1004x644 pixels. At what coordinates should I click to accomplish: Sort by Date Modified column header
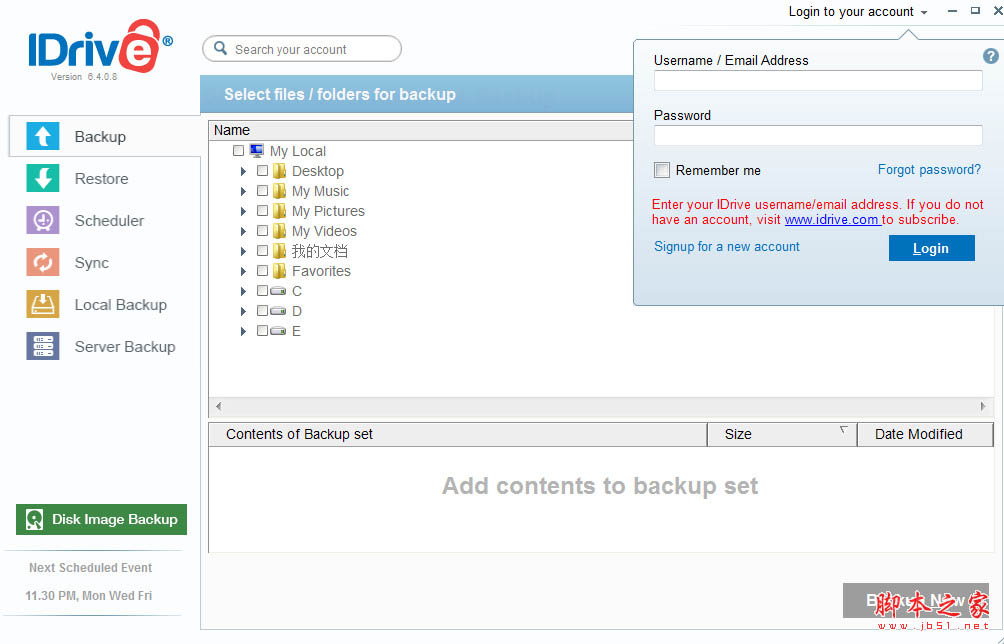tap(925, 434)
